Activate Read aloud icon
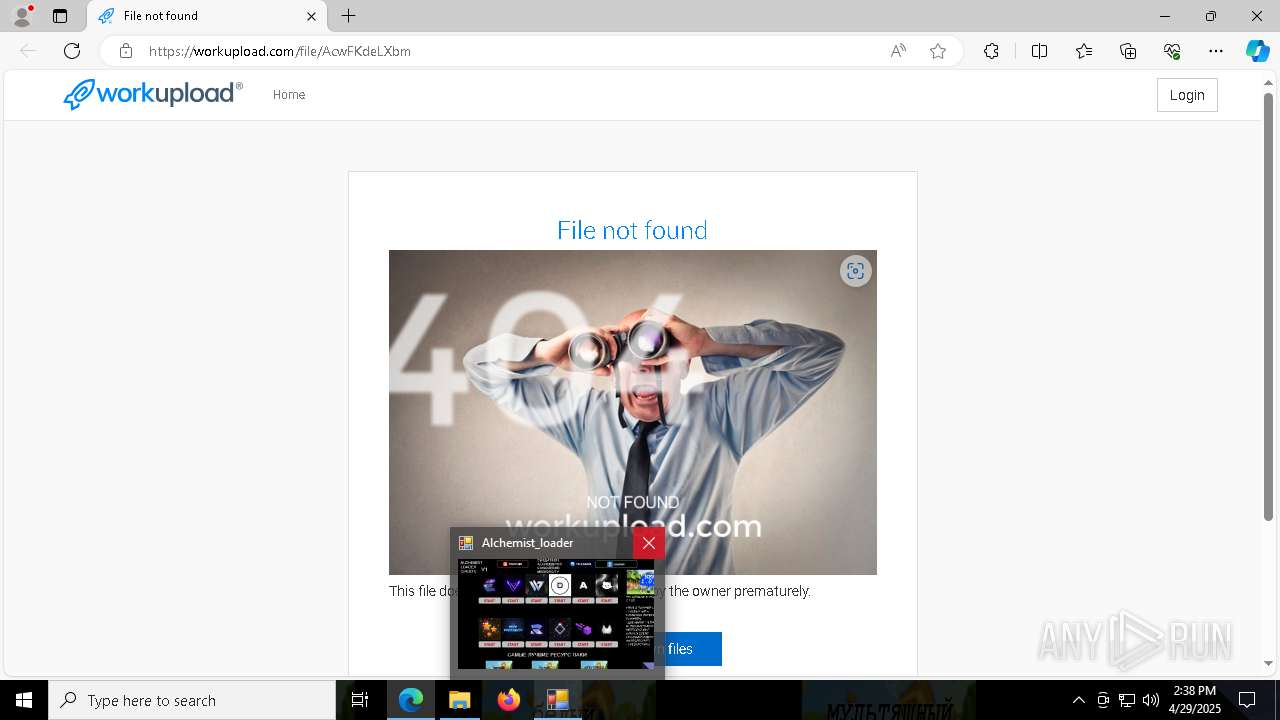 898,51
